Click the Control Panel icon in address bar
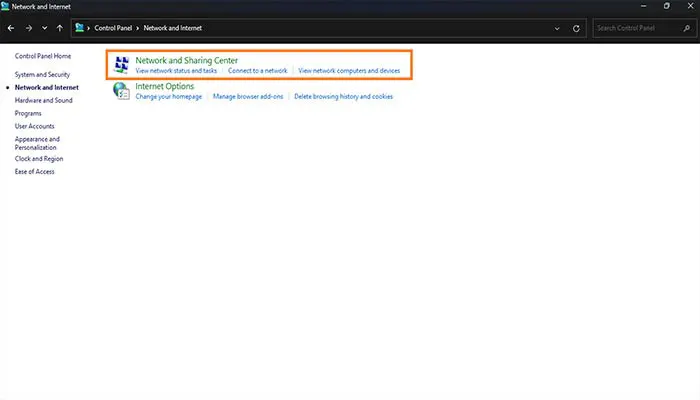Image resolution: width=700 pixels, height=400 pixels. click(79, 28)
